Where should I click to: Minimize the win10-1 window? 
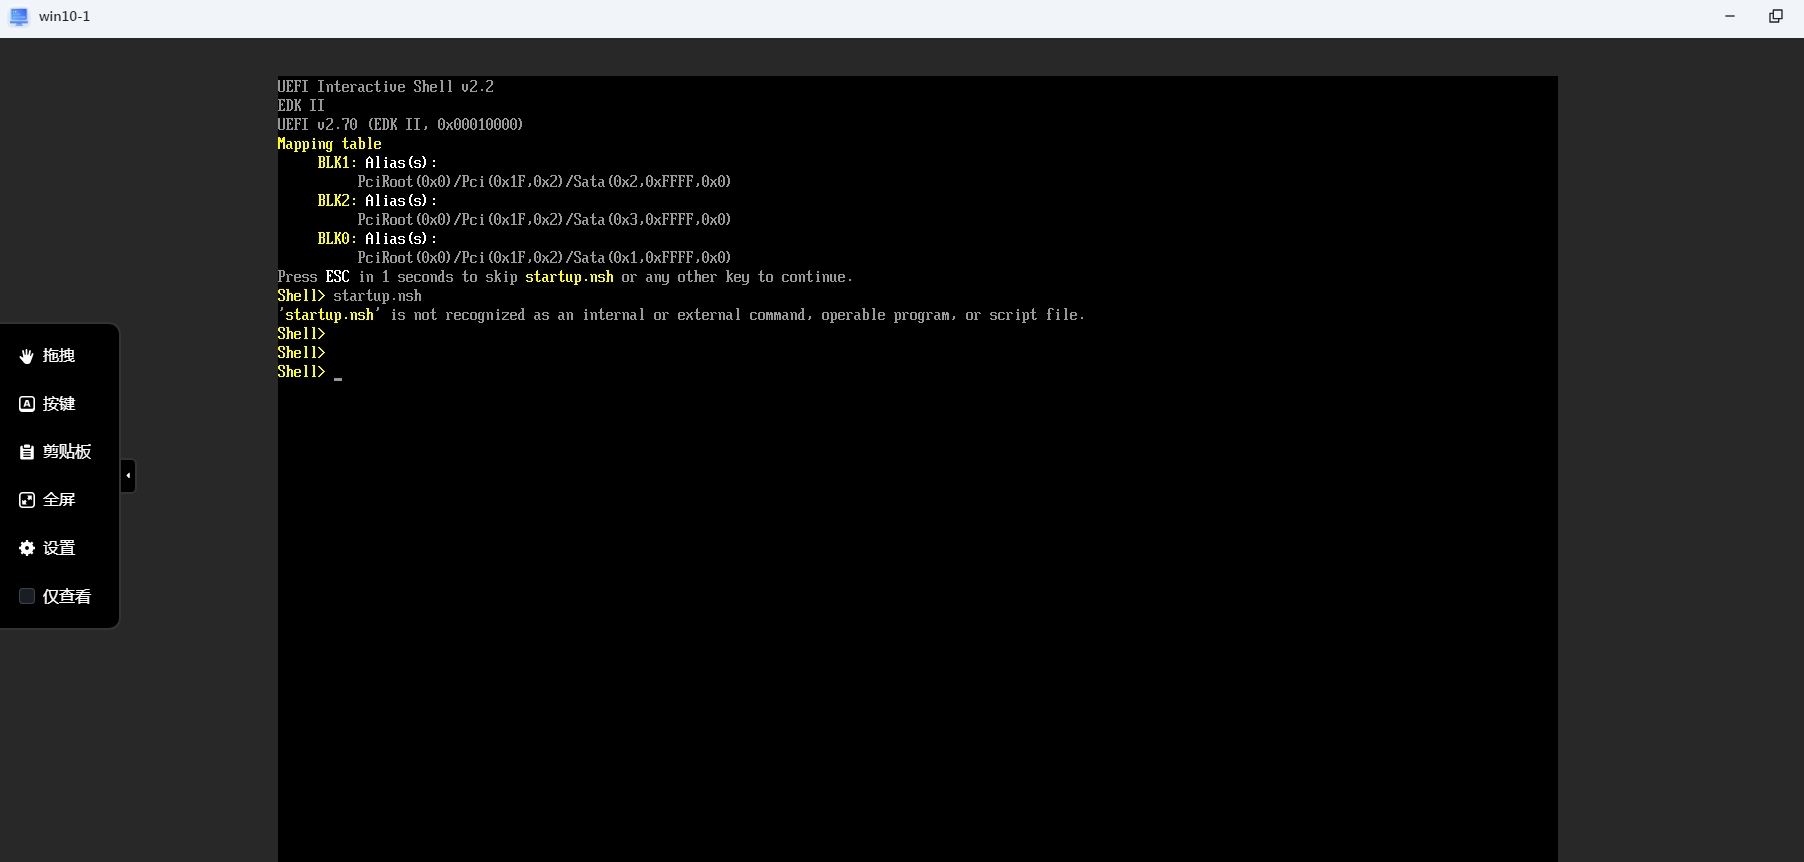1730,17
